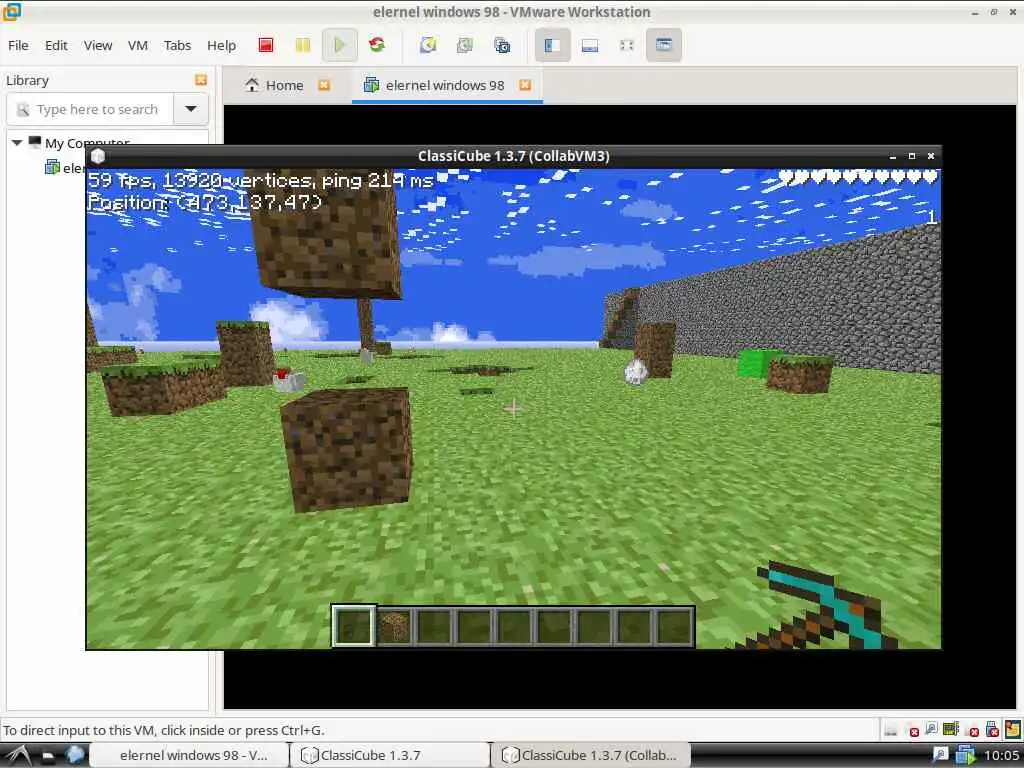Toggle the console view button
Viewport: 1024px width, 768px height.
(x=664, y=45)
